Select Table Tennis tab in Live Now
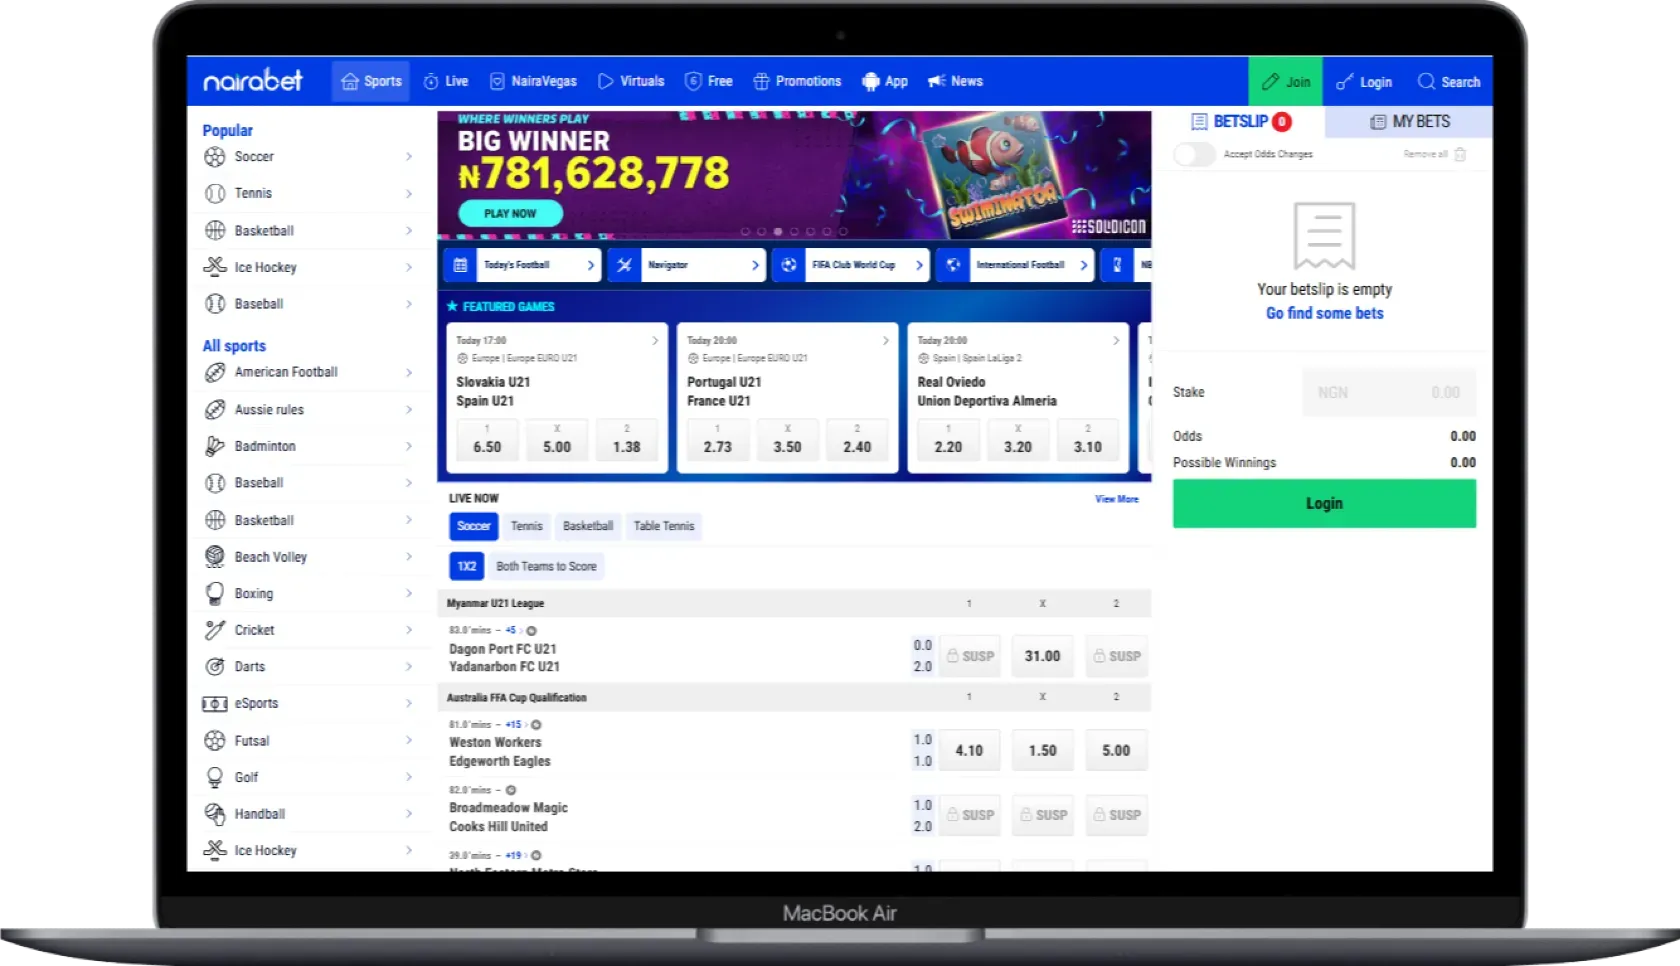Viewport: 1680px width, 966px height. coord(664,526)
